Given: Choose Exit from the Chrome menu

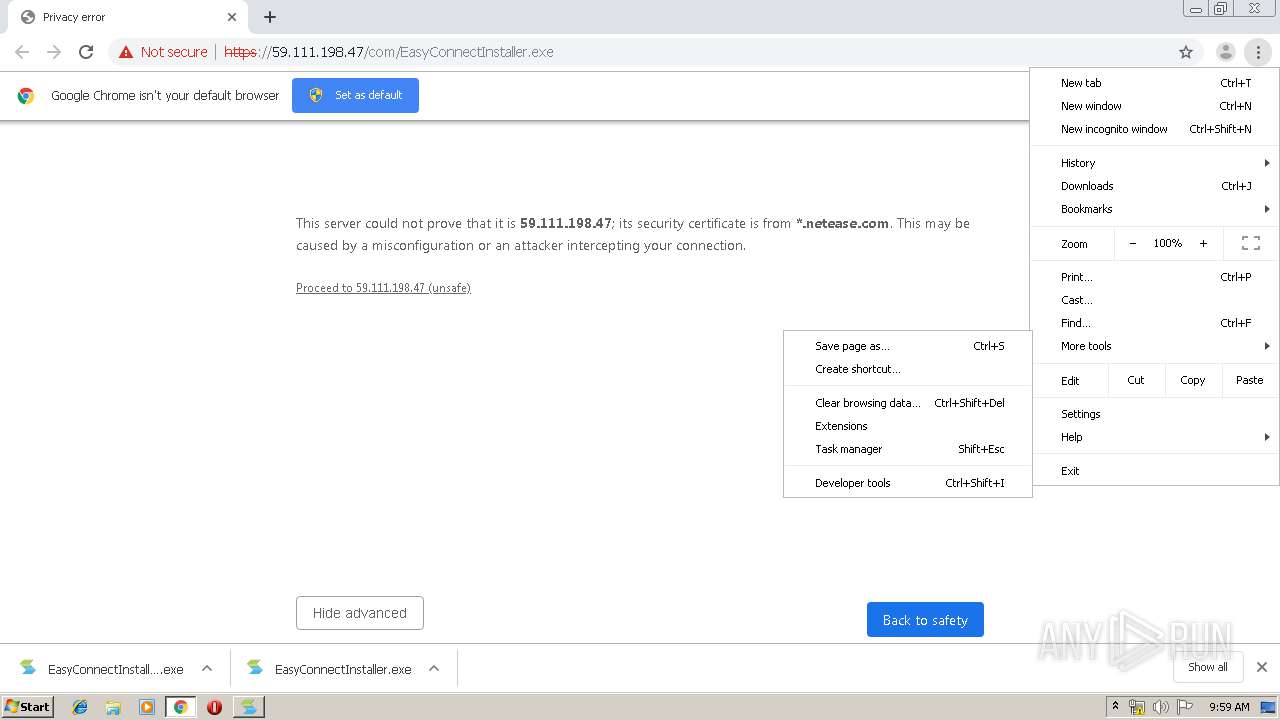Looking at the screenshot, I should pyautogui.click(x=1155, y=471).
